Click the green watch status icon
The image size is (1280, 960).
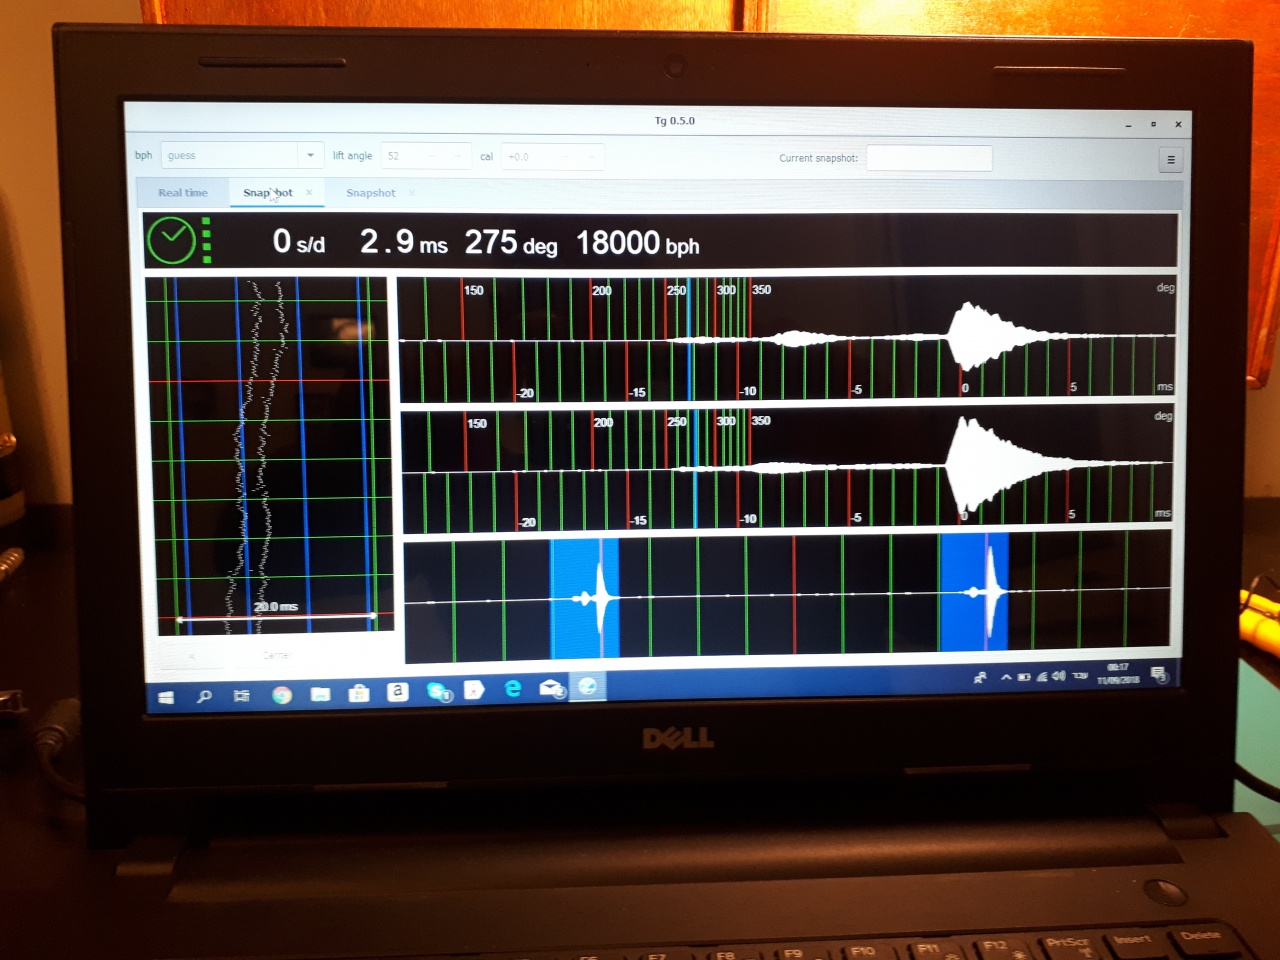tap(172, 241)
